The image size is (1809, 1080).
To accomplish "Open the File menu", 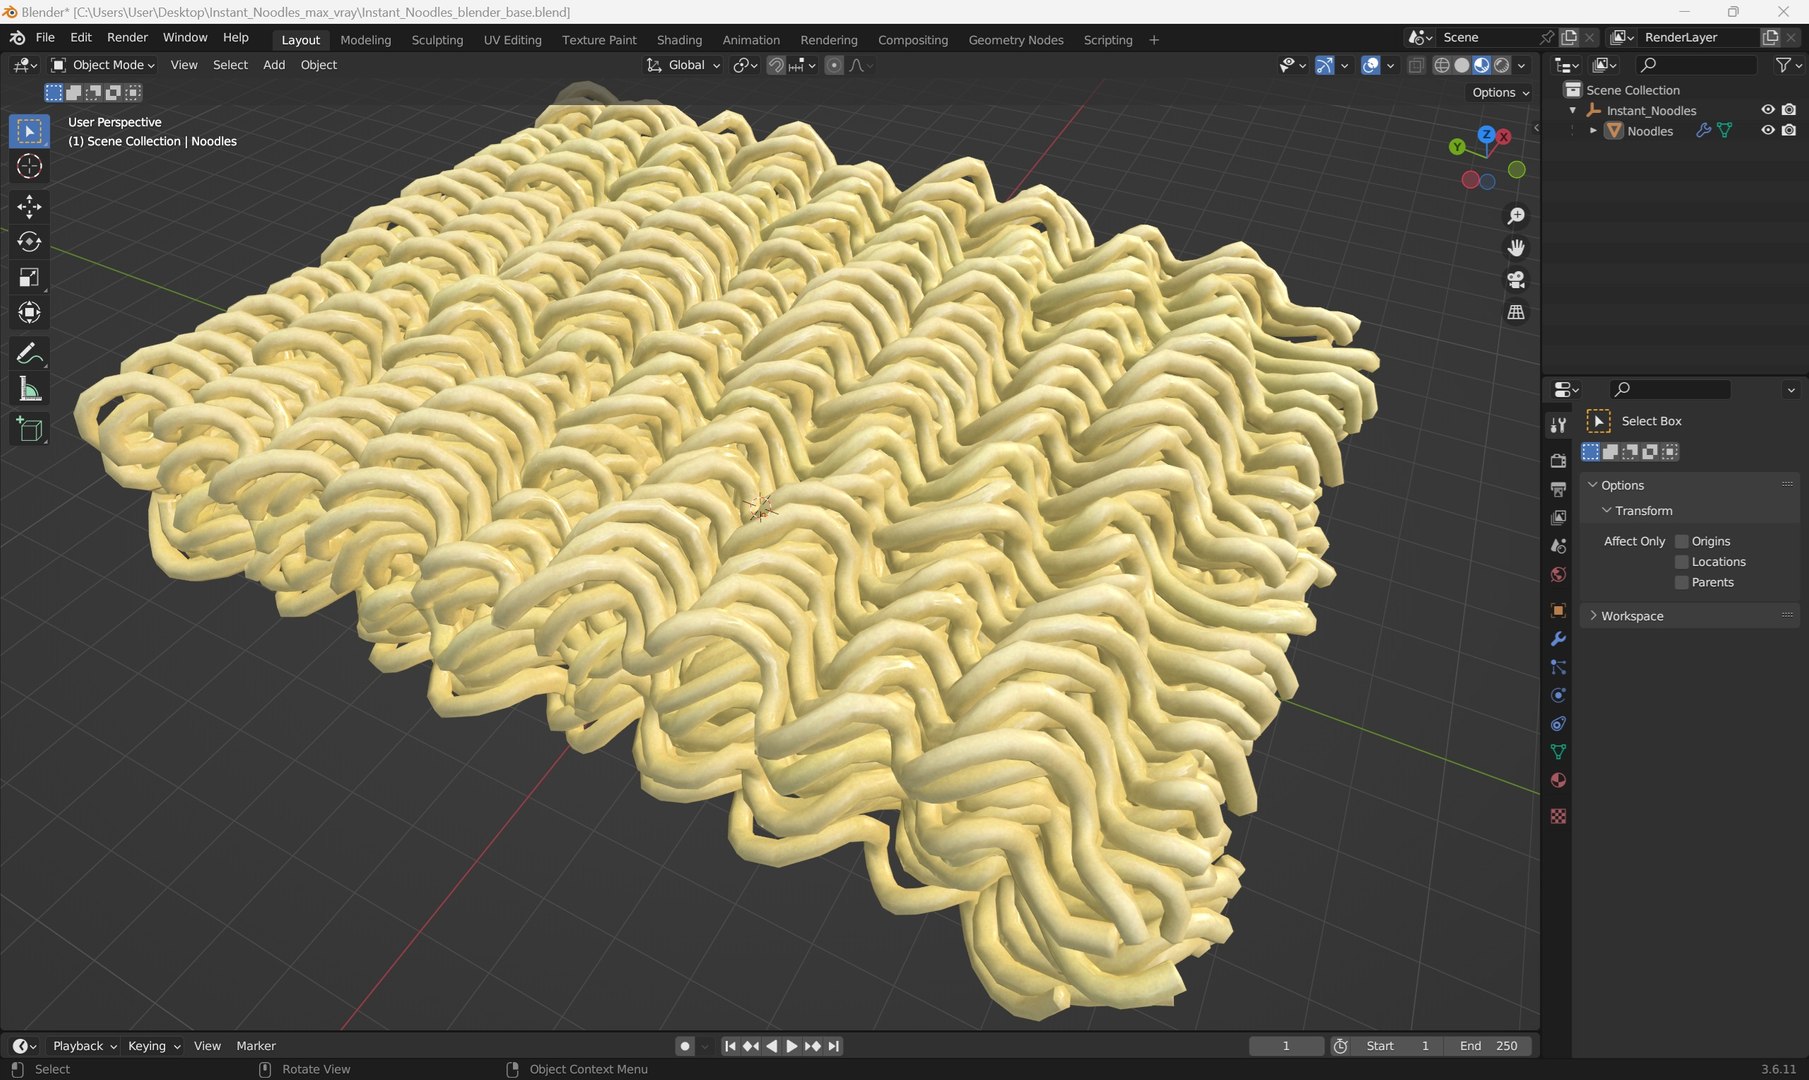I will click(45, 37).
